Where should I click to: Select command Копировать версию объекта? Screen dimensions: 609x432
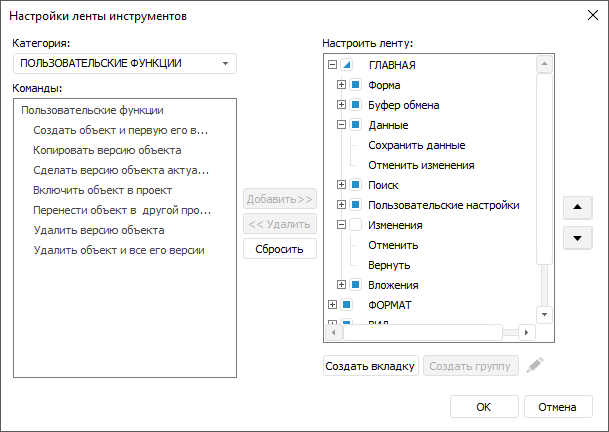point(107,150)
